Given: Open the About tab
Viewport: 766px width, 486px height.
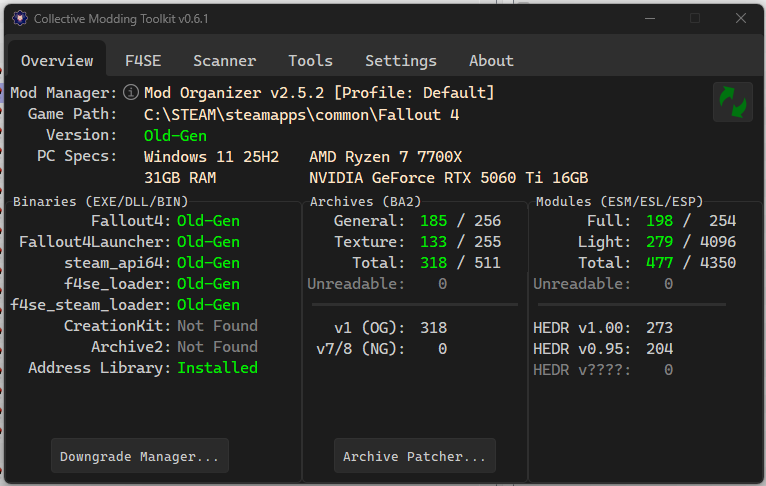Looking at the screenshot, I should 491,61.
